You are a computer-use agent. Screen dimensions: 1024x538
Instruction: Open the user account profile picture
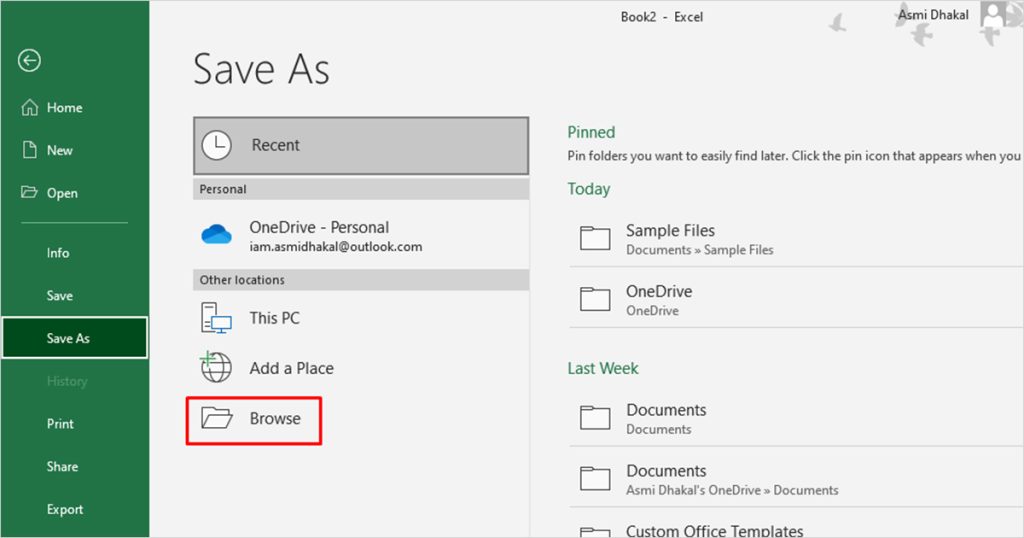tap(994, 17)
